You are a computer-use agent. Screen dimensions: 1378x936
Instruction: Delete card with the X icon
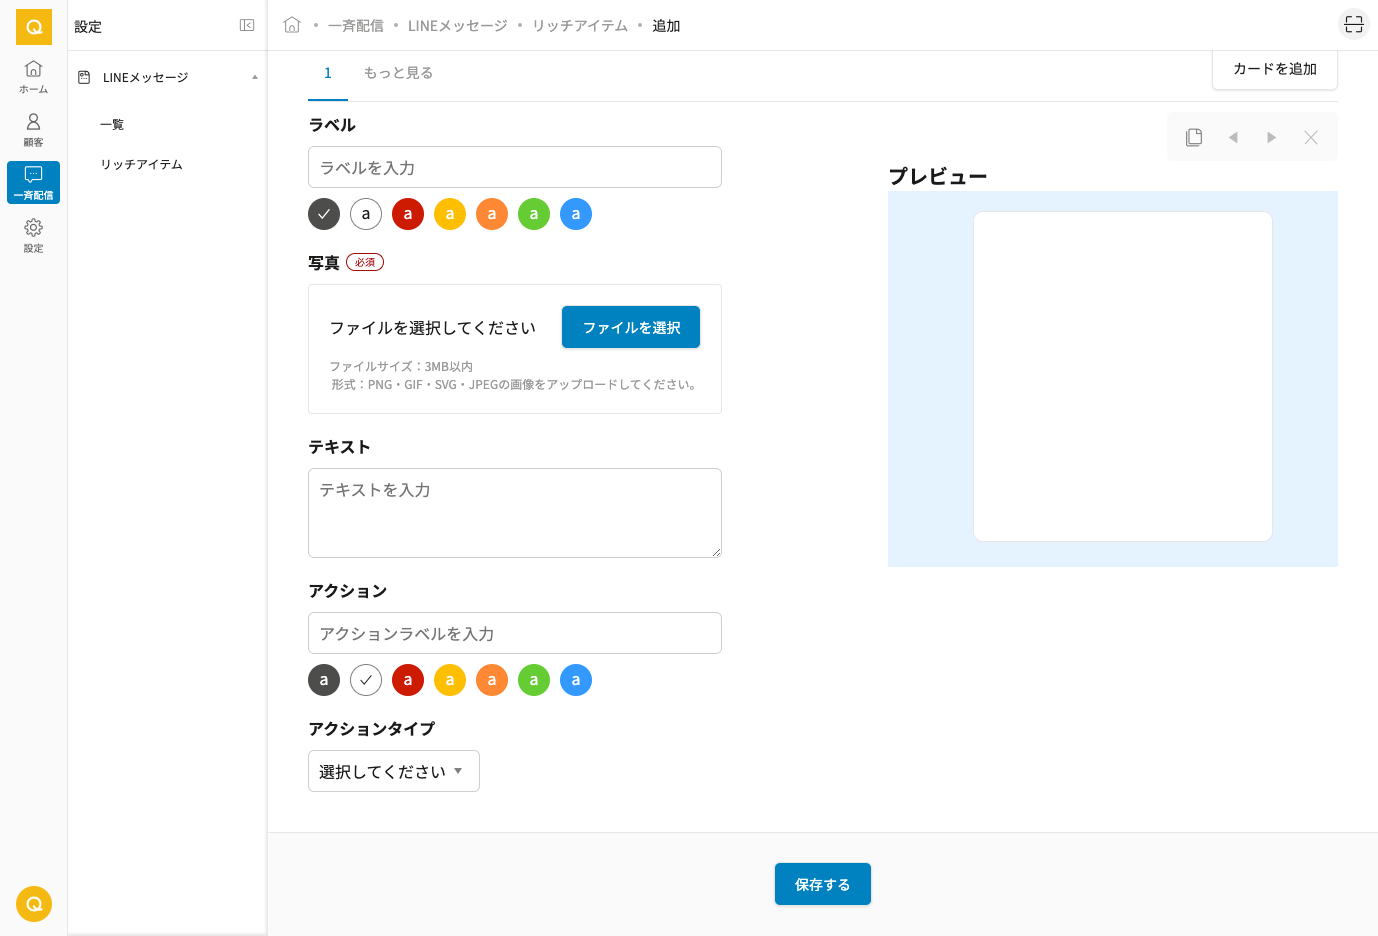(x=1311, y=137)
